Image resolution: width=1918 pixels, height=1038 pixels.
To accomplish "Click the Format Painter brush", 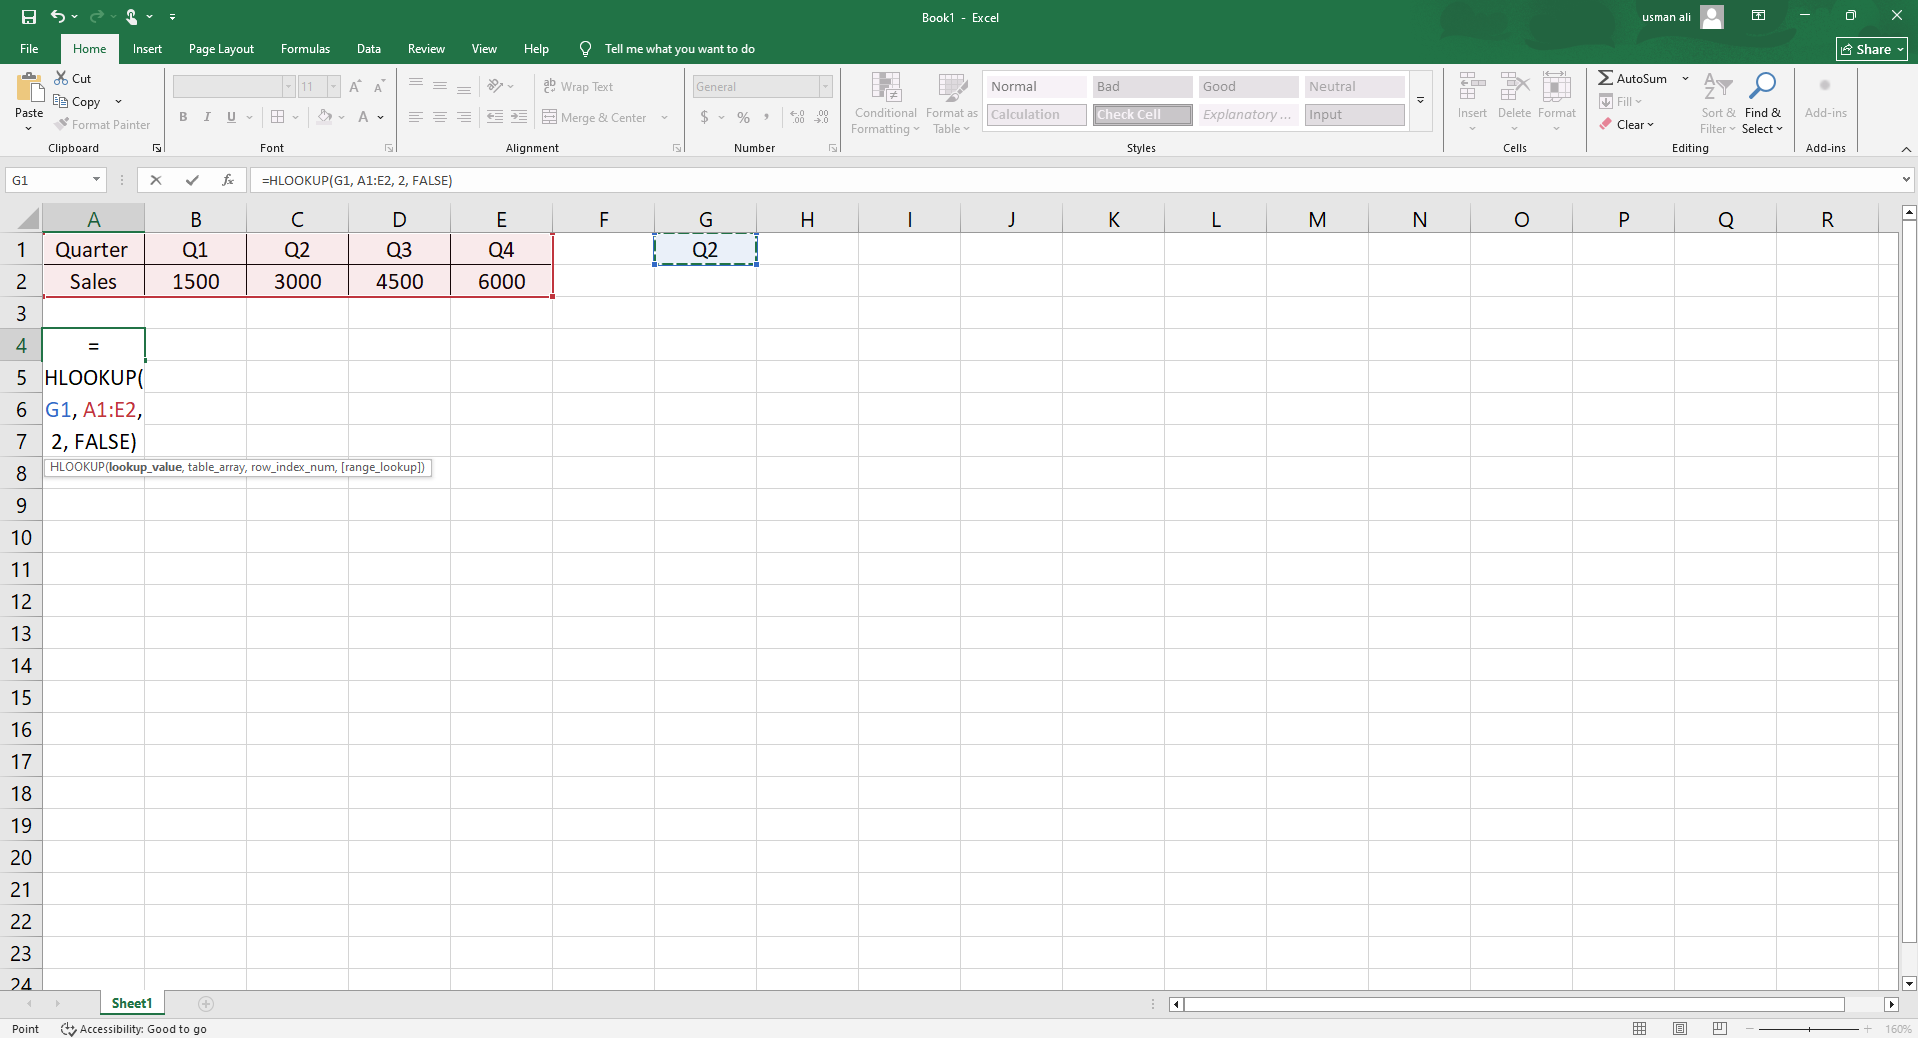I will pyautogui.click(x=62, y=124).
